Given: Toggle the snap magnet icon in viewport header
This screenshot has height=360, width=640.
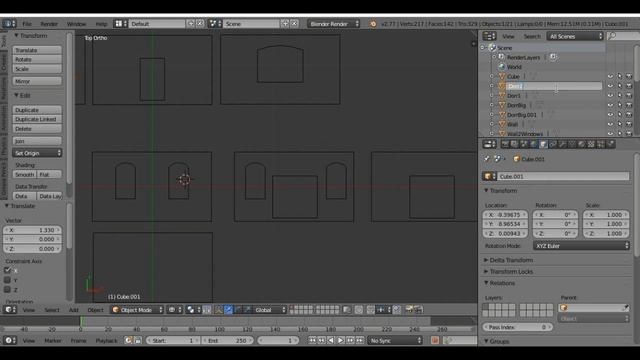Looking at the screenshot, I should (x=371, y=310).
